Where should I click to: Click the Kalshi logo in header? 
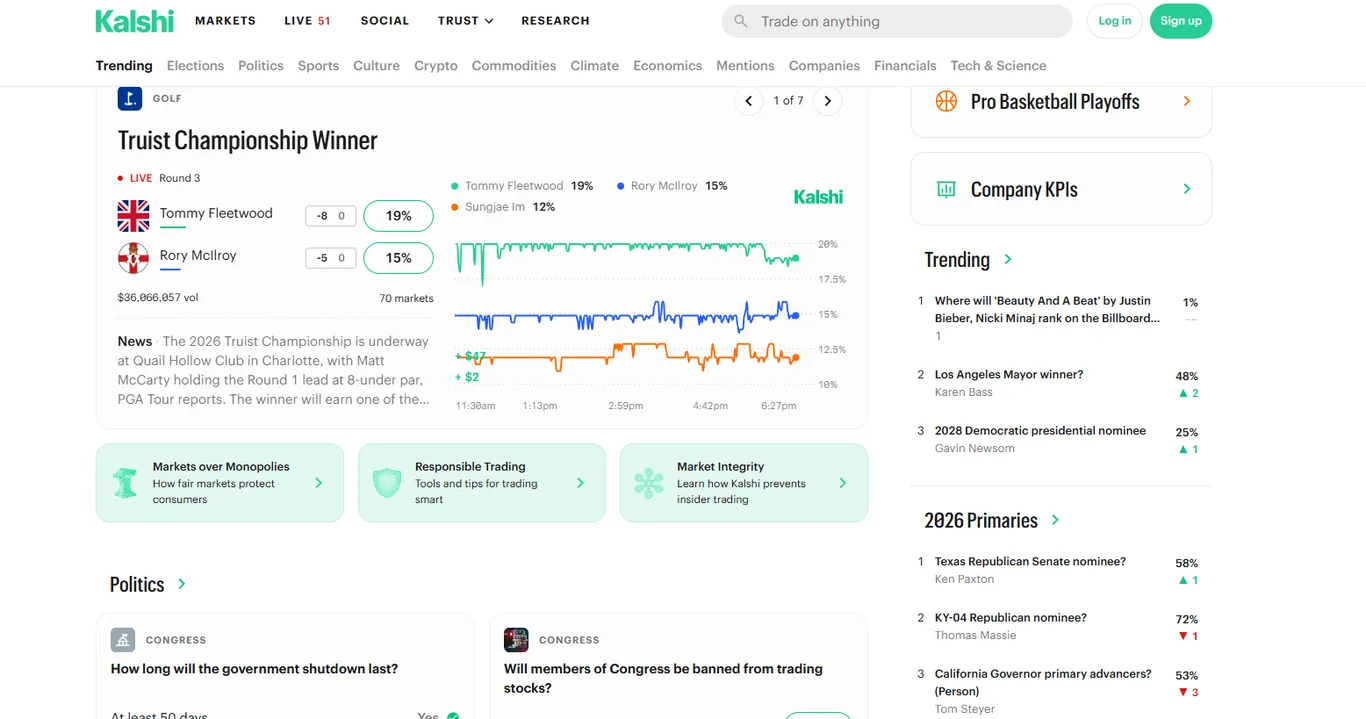pos(134,21)
